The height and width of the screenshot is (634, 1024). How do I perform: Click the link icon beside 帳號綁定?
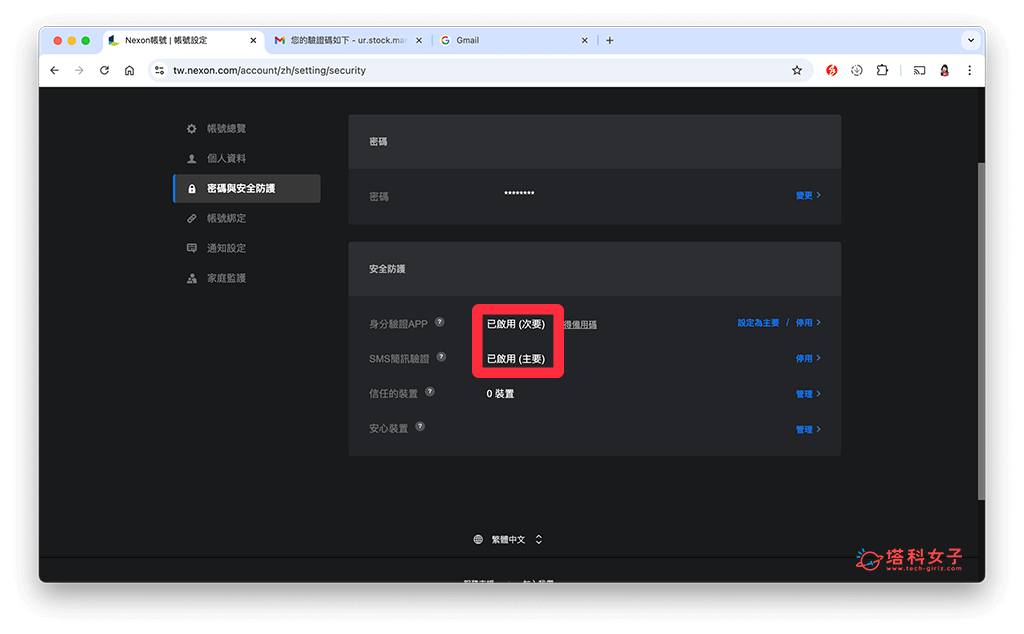(191, 218)
